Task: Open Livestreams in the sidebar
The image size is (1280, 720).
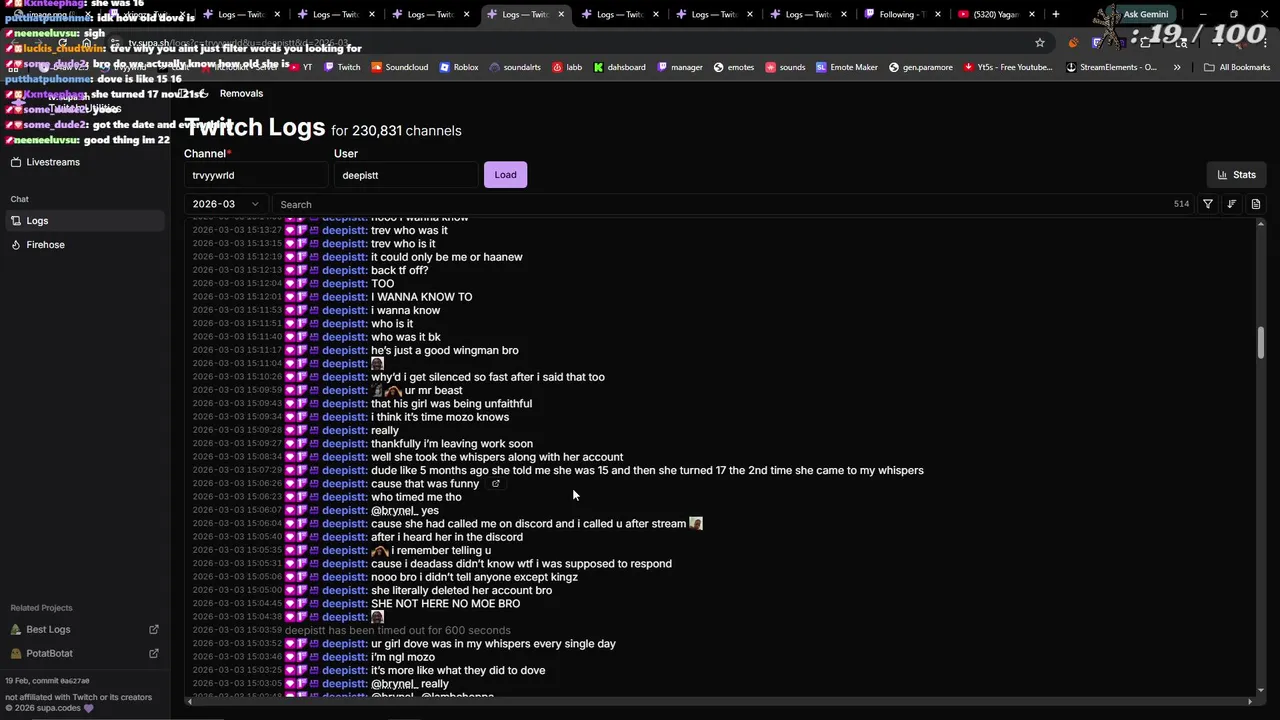Action: 53,162
